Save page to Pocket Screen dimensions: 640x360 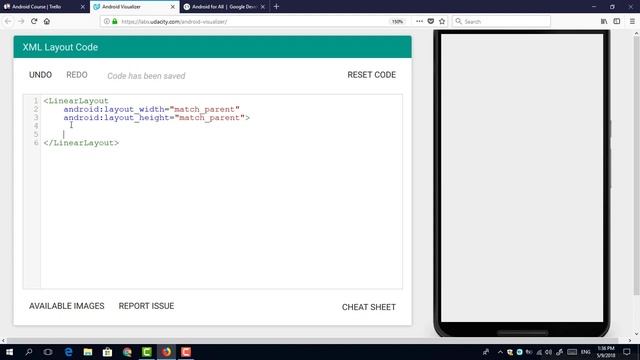431,21
